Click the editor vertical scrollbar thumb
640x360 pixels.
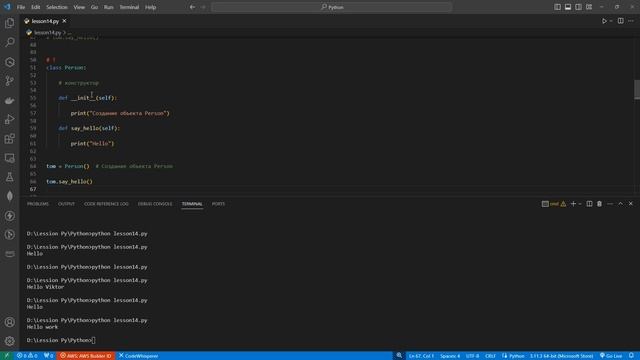(x=637, y=89)
